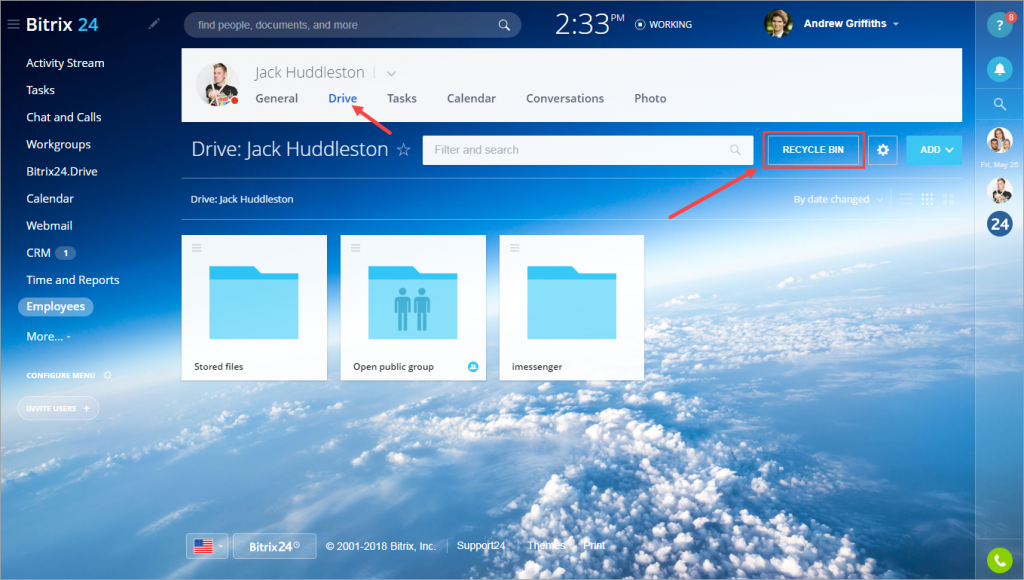Image resolution: width=1024 pixels, height=580 pixels.
Task: Click the Bitrix 24 logo
Action: 62,25
